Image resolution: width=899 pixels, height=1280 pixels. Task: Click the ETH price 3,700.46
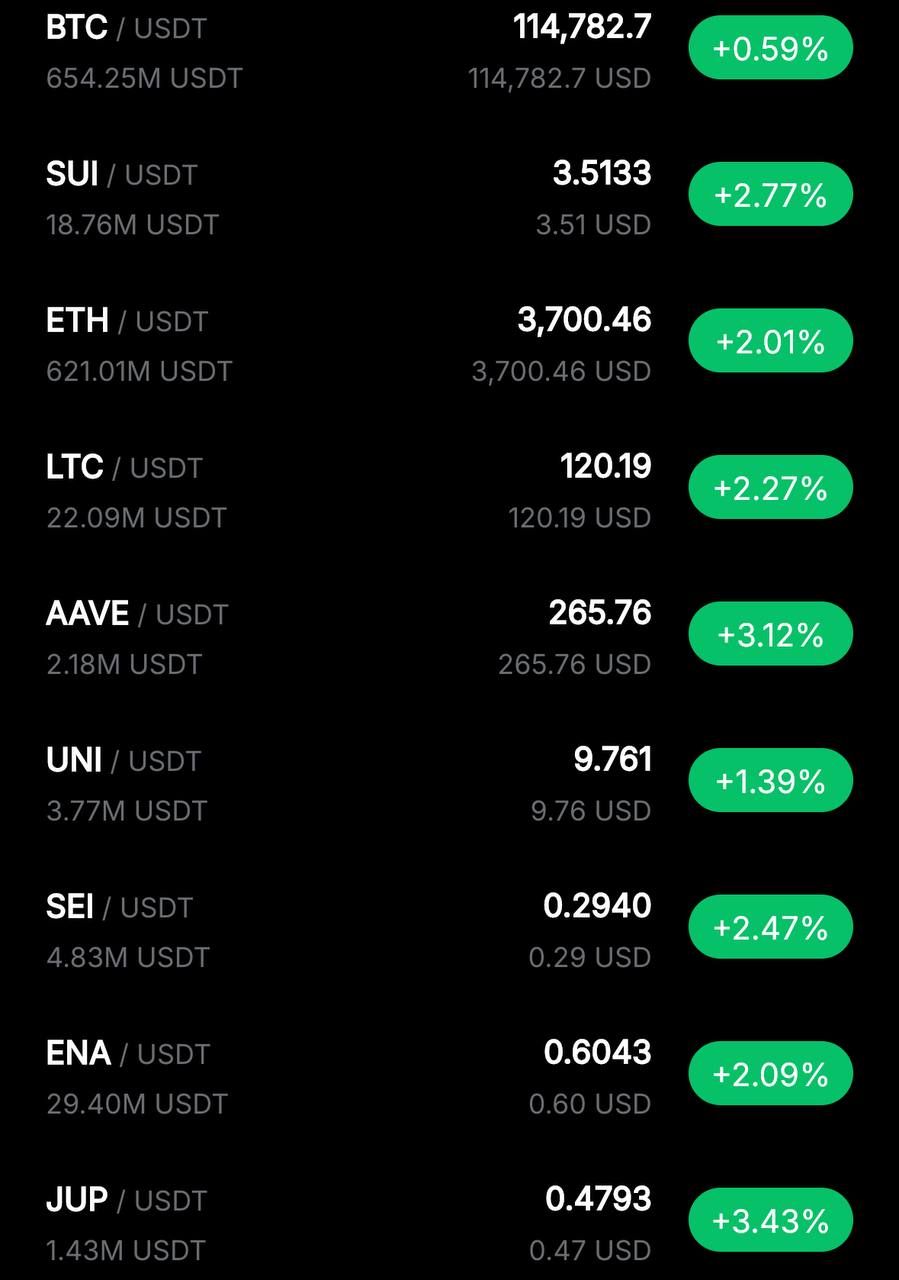(x=584, y=320)
